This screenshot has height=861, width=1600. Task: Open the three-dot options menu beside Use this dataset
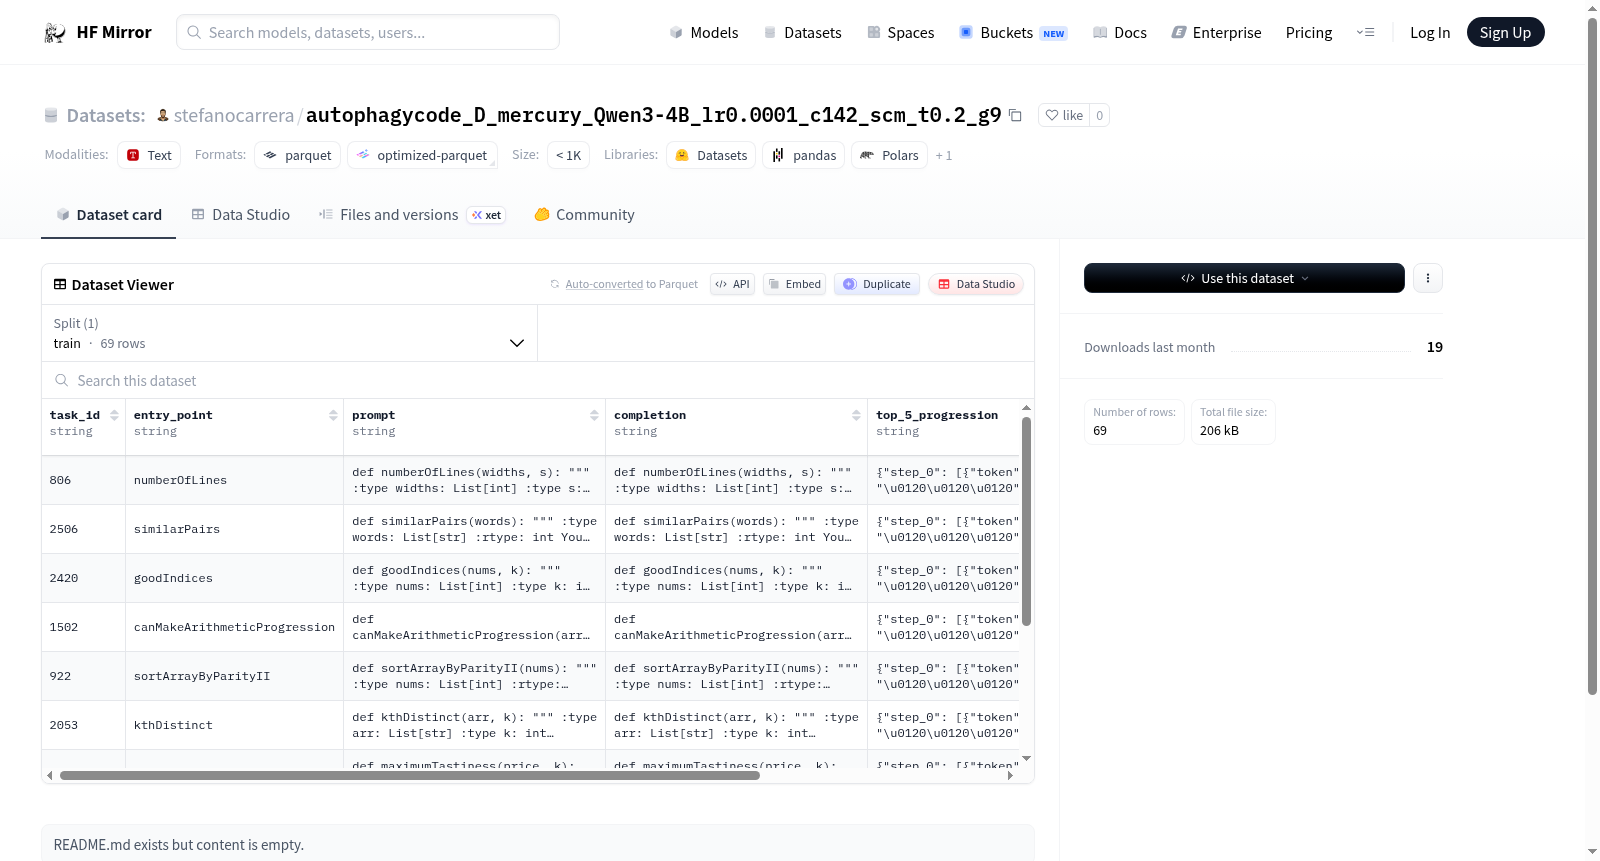(1428, 278)
